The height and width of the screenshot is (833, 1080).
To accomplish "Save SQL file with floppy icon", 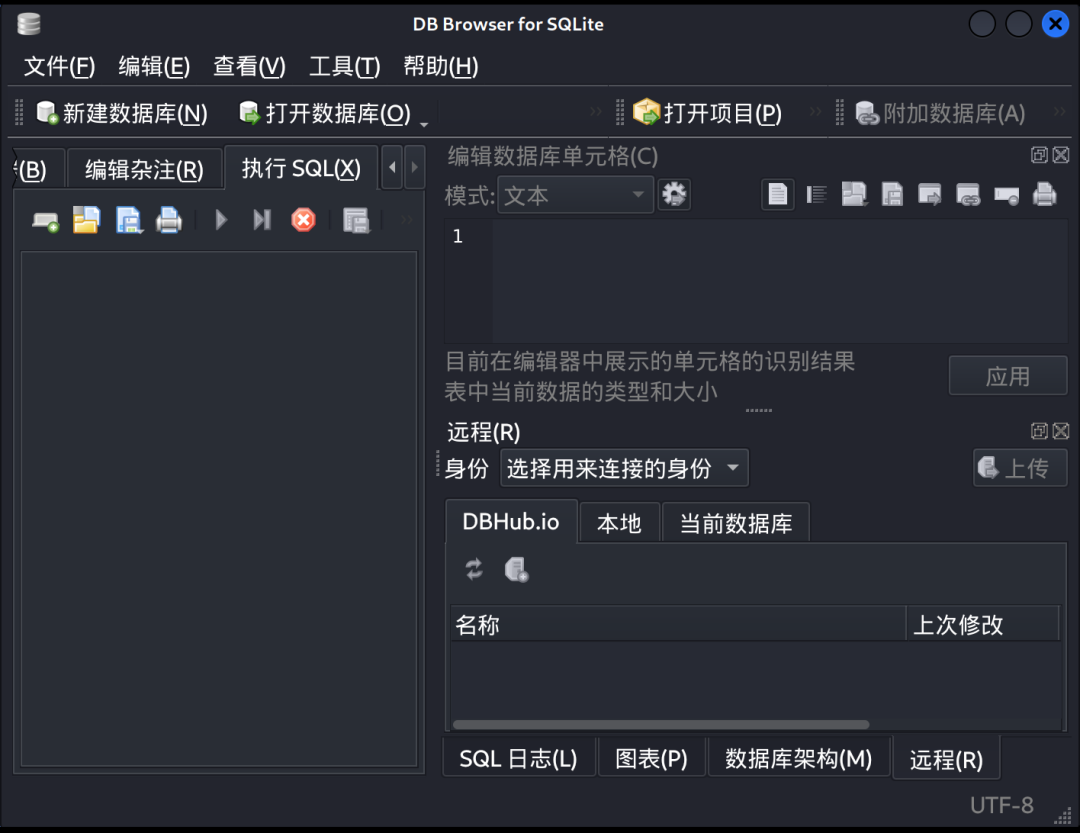I will [x=128, y=220].
